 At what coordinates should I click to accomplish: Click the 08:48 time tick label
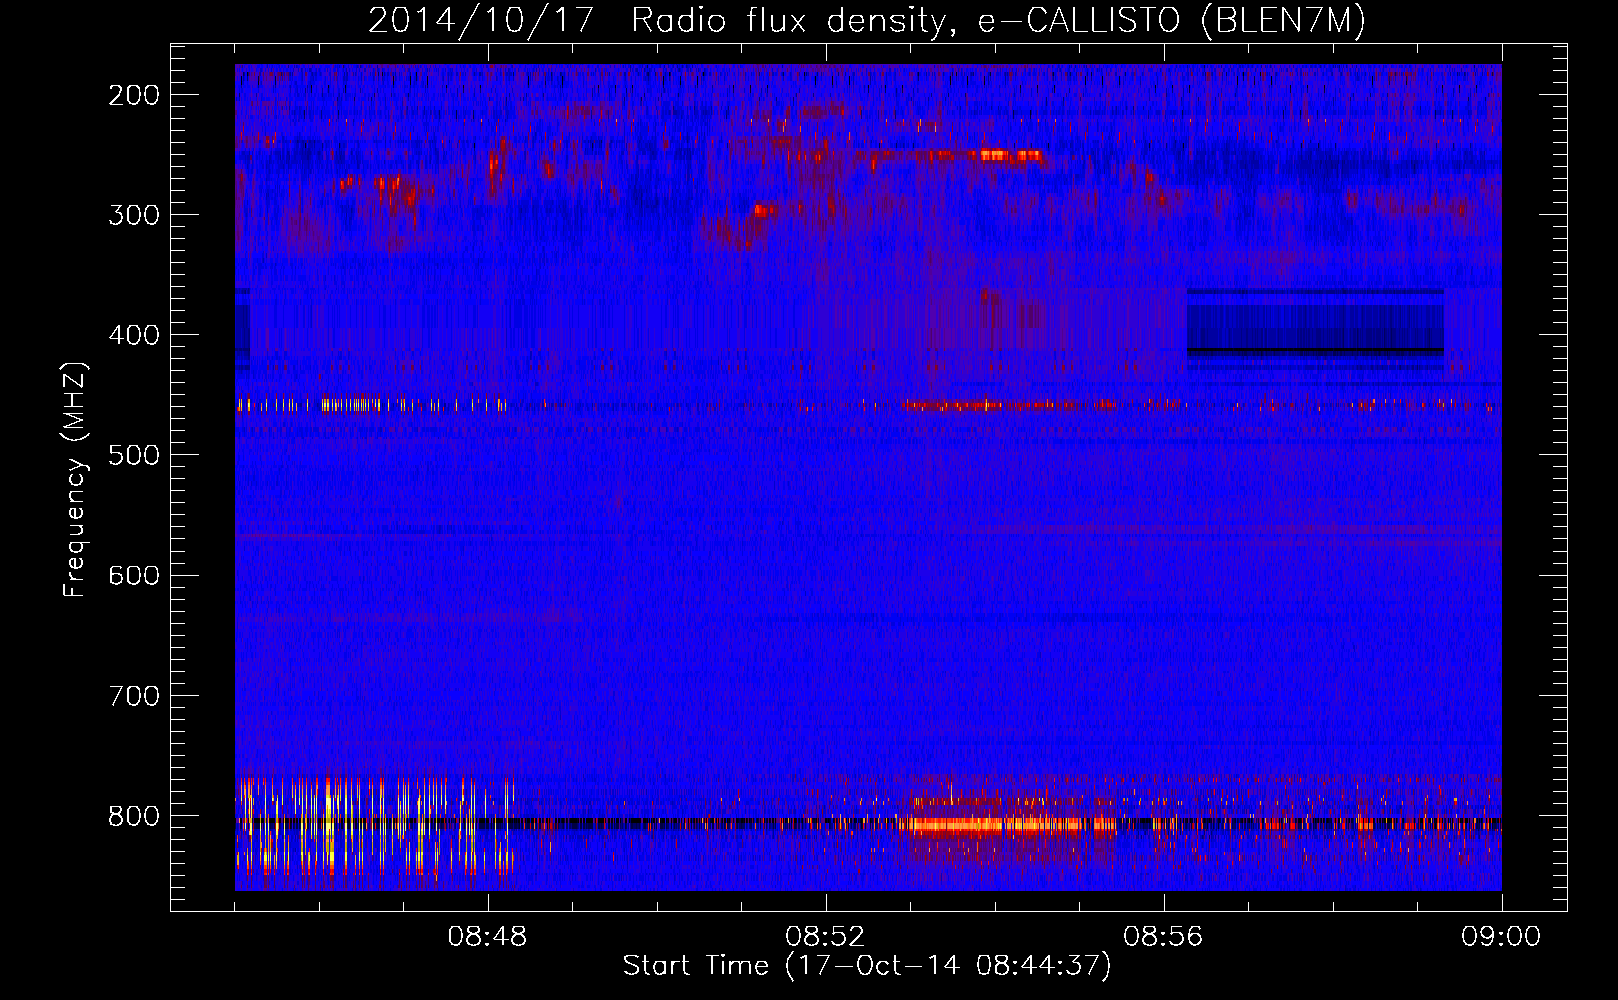point(487,937)
